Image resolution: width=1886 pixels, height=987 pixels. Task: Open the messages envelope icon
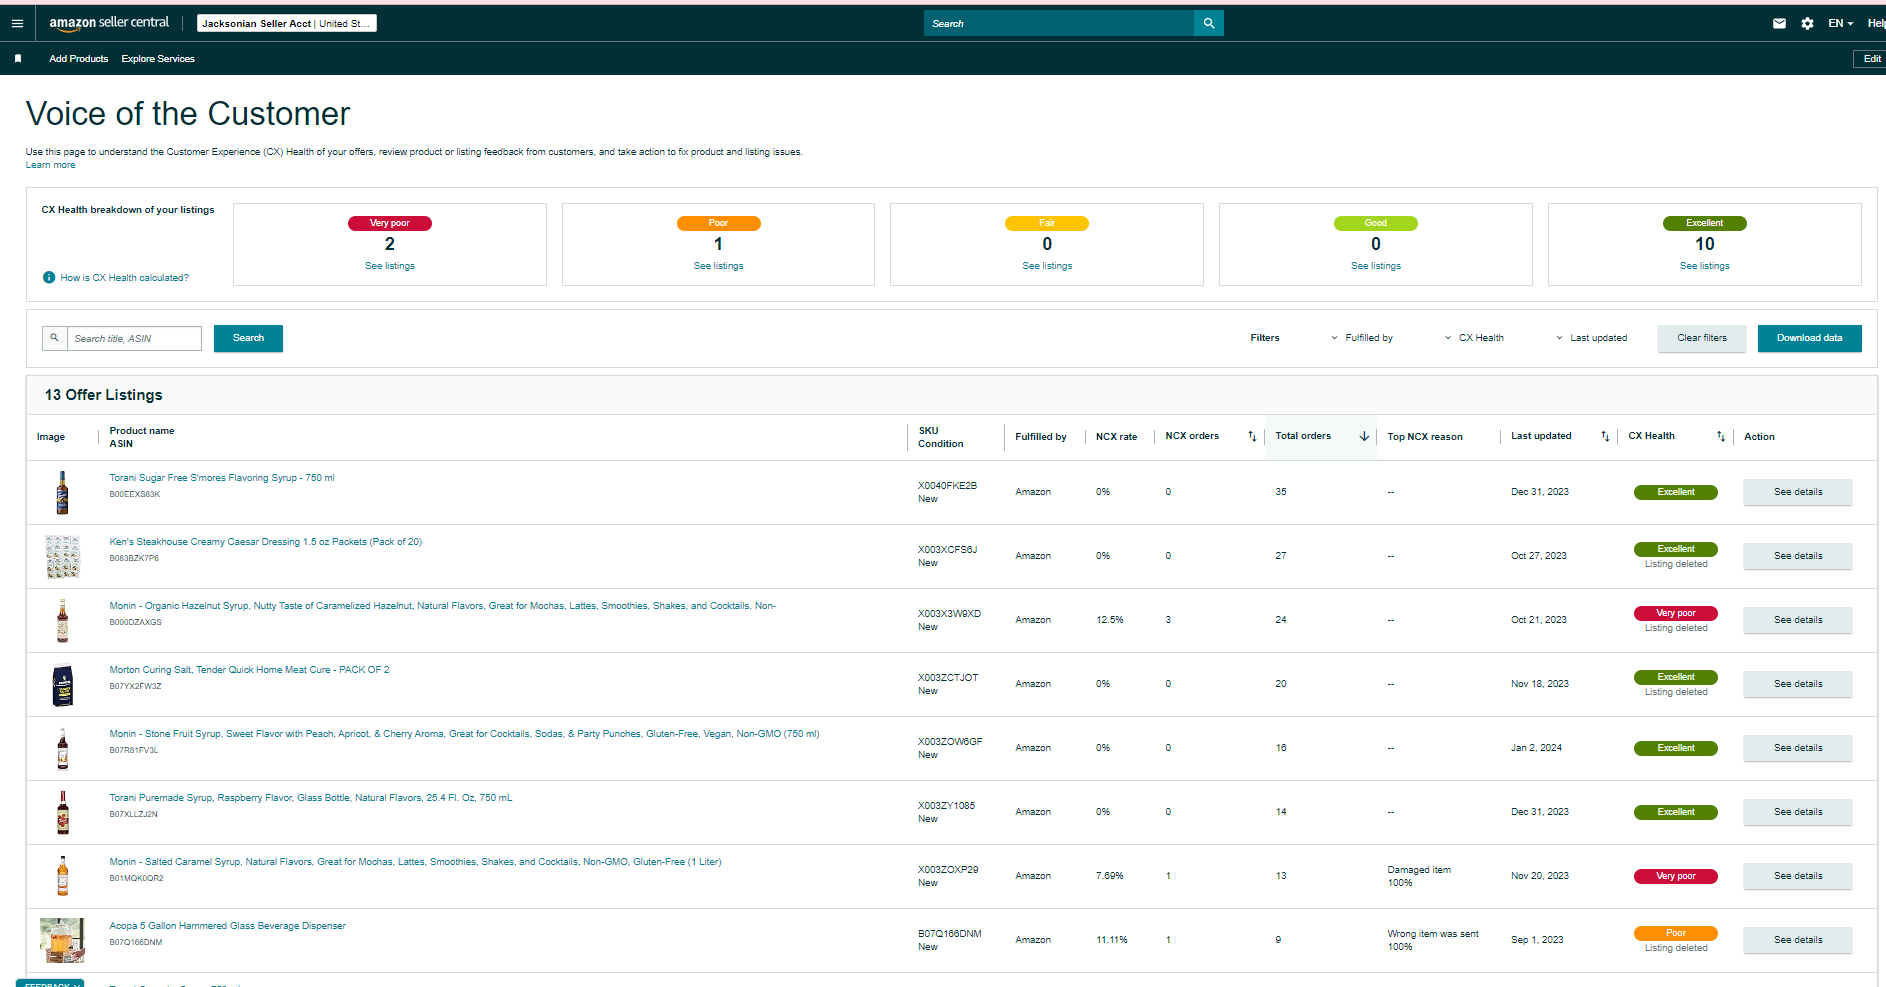pyautogui.click(x=1779, y=23)
